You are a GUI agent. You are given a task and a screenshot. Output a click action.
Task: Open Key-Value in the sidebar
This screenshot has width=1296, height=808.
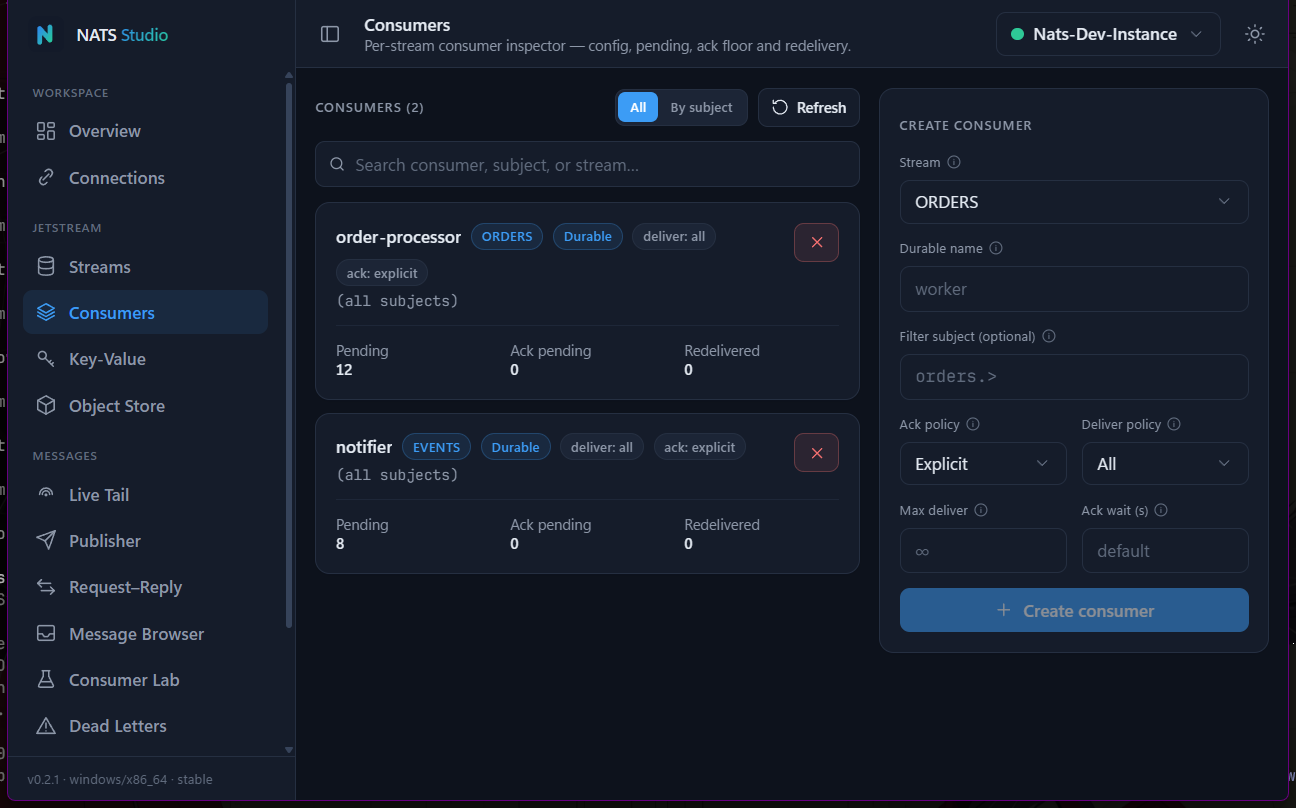[x=146, y=359]
